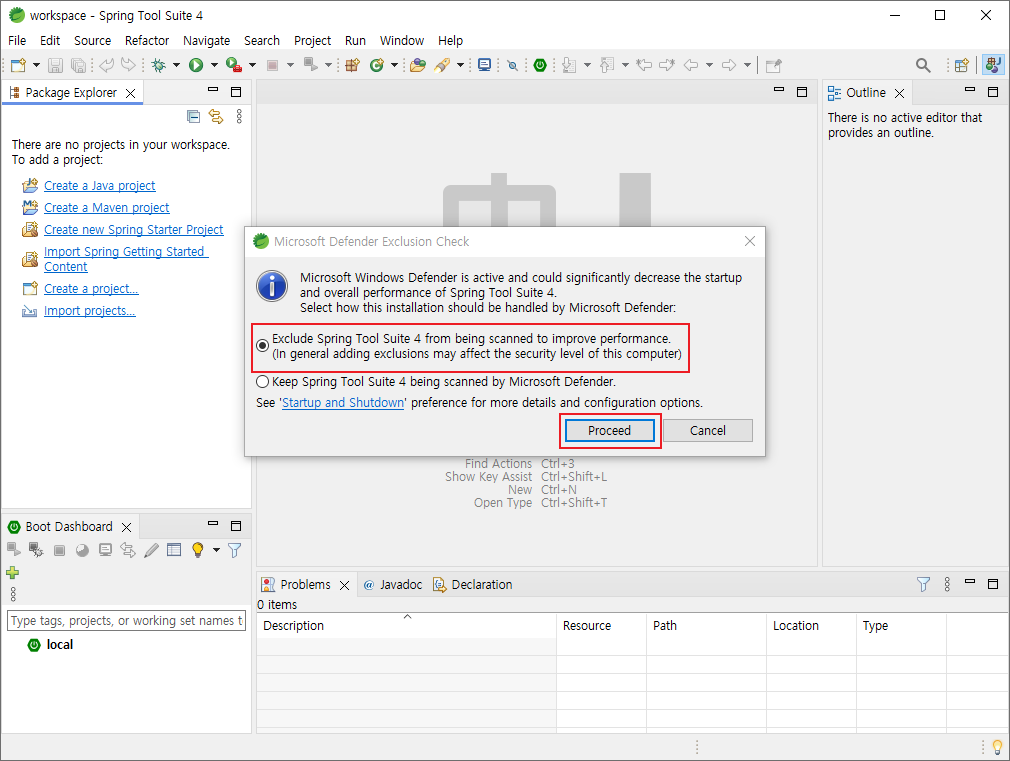Click Import projects... link
Screen dimensions: 1010x761
pyautogui.click(x=90, y=311)
